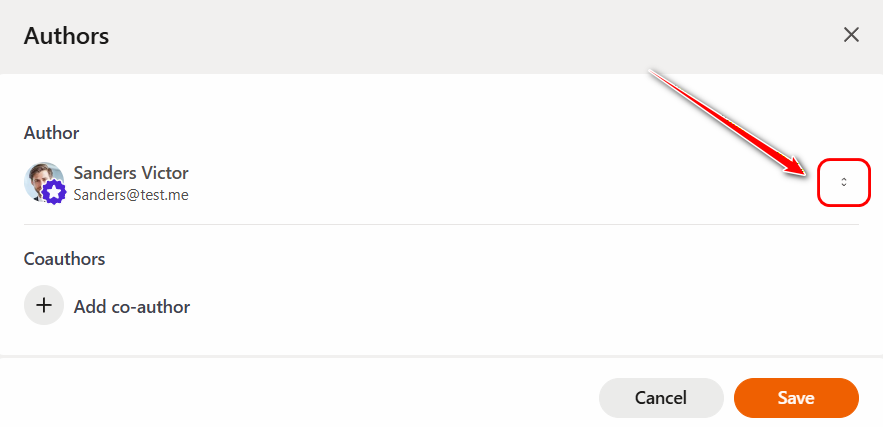Click Sanders Victor's avatar photo
The width and height of the screenshot is (883, 427).
[40, 177]
